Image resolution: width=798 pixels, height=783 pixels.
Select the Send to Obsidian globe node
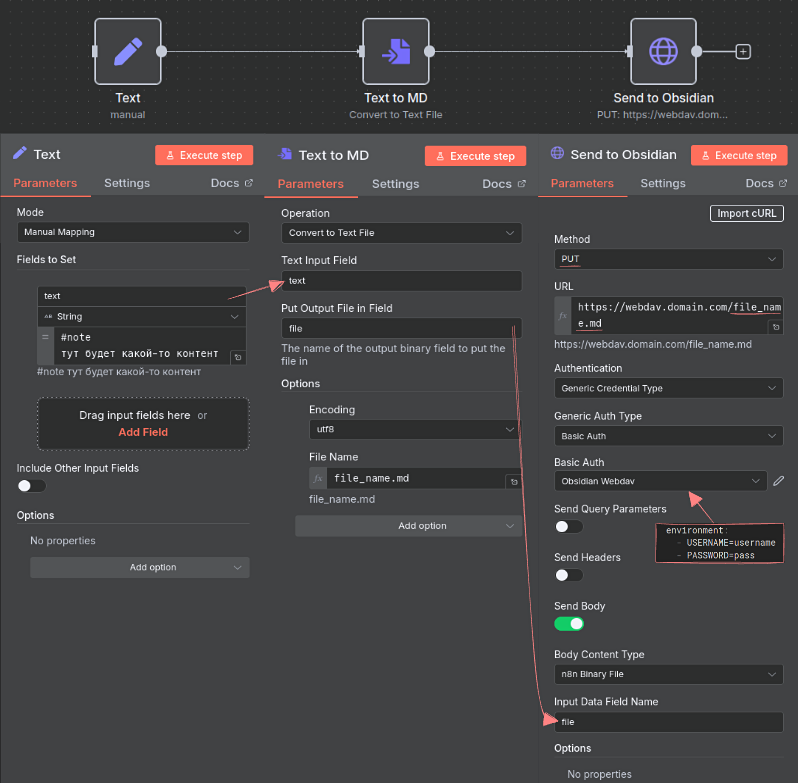click(663, 51)
